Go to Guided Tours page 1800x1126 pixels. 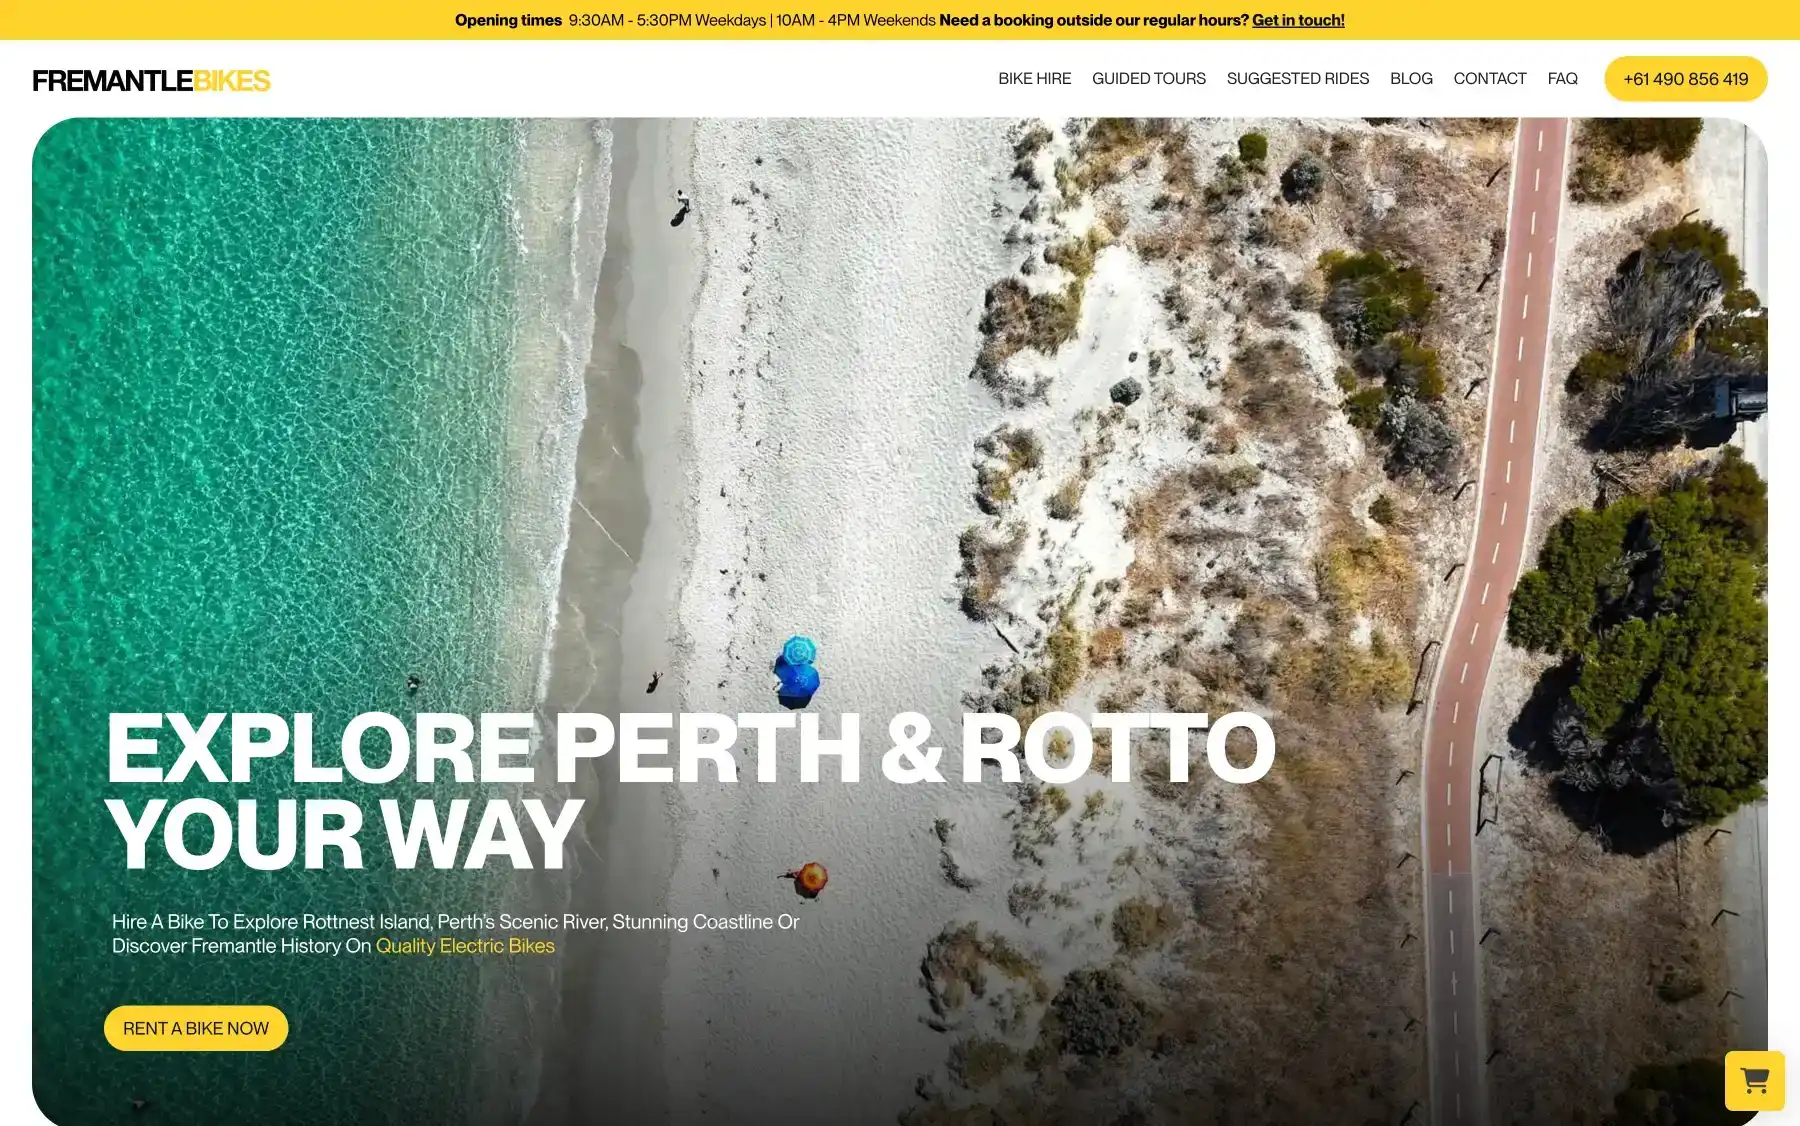[x=1148, y=78]
